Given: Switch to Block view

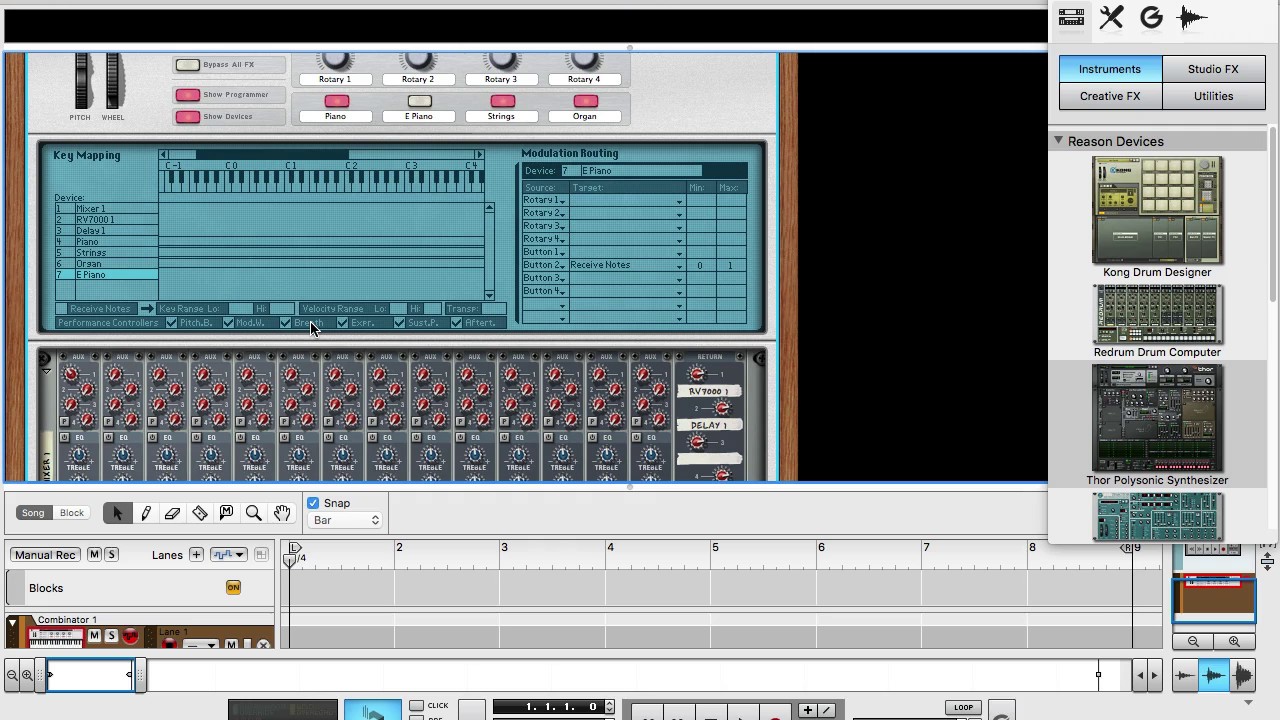Looking at the screenshot, I should point(72,513).
